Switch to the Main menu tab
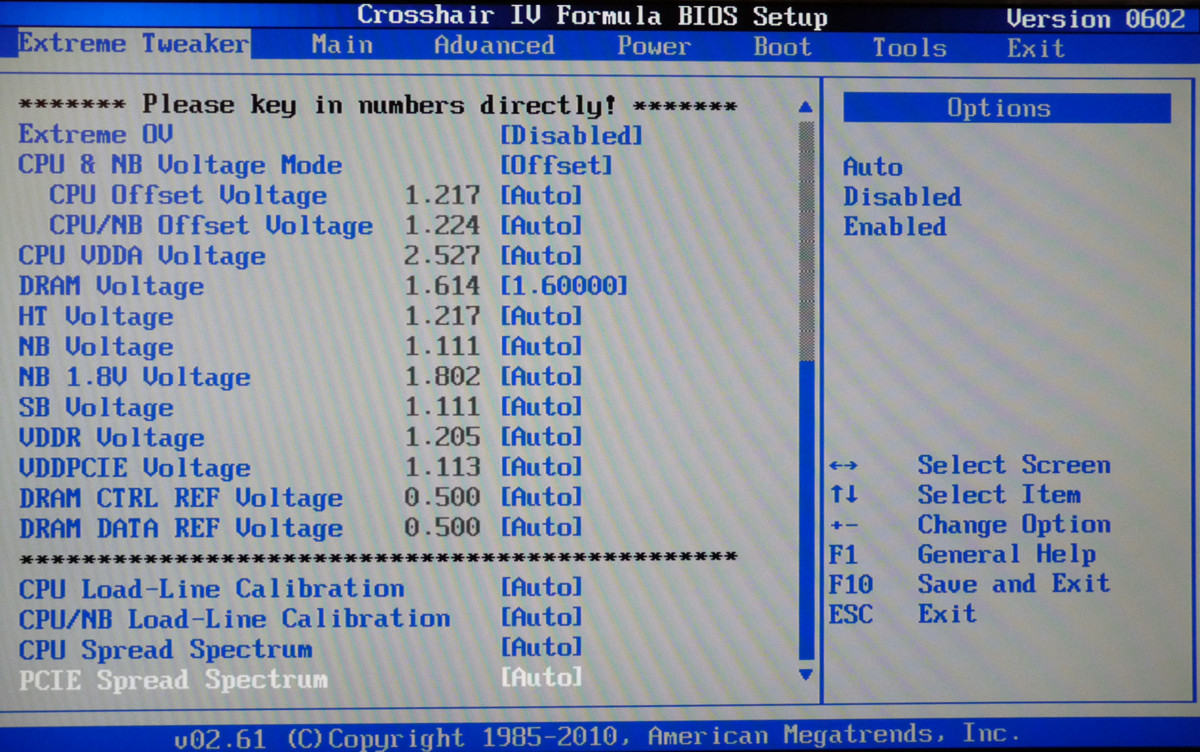Image resolution: width=1200 pixels, height=752 pixels. tap(342, 45)
